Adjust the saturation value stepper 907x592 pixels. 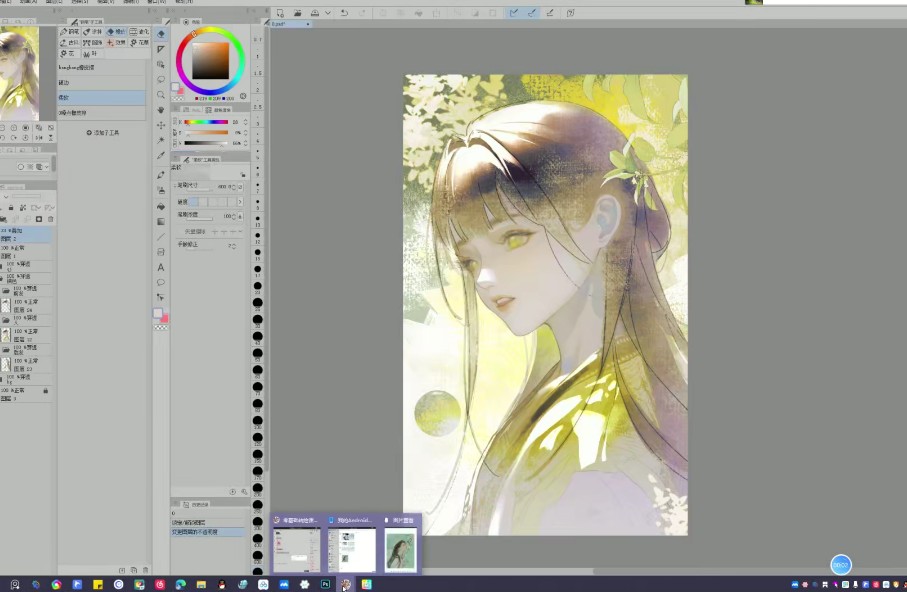click(245, 133)
